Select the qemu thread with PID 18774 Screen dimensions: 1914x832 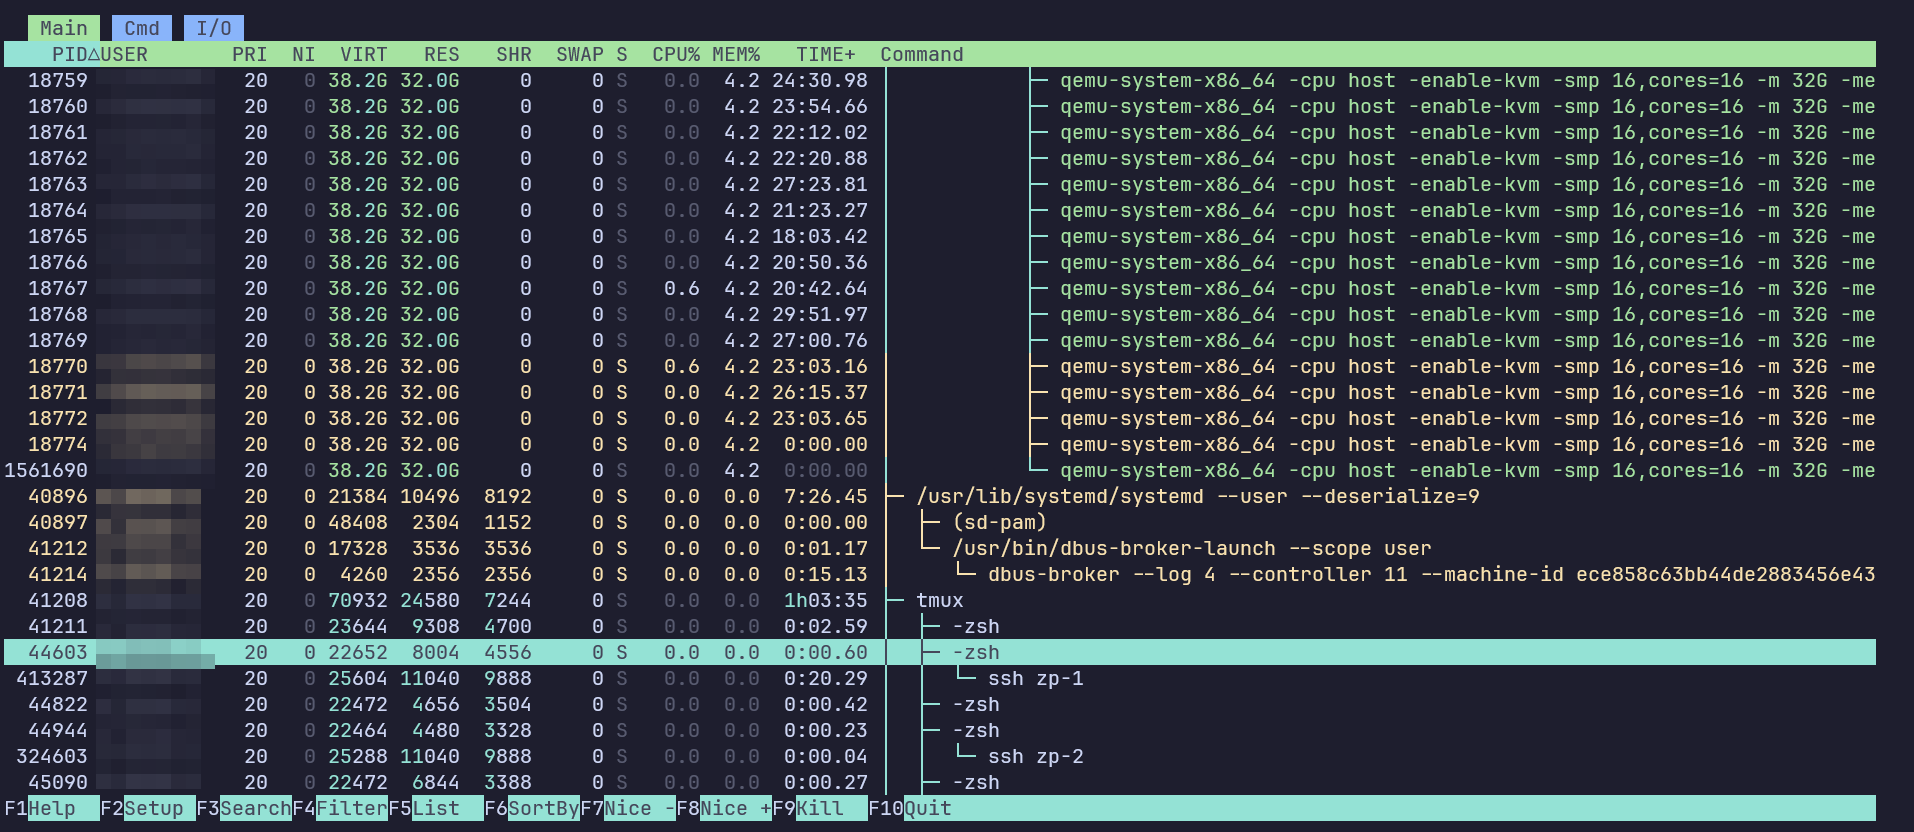pyautogui.click(x=940, y=444)
